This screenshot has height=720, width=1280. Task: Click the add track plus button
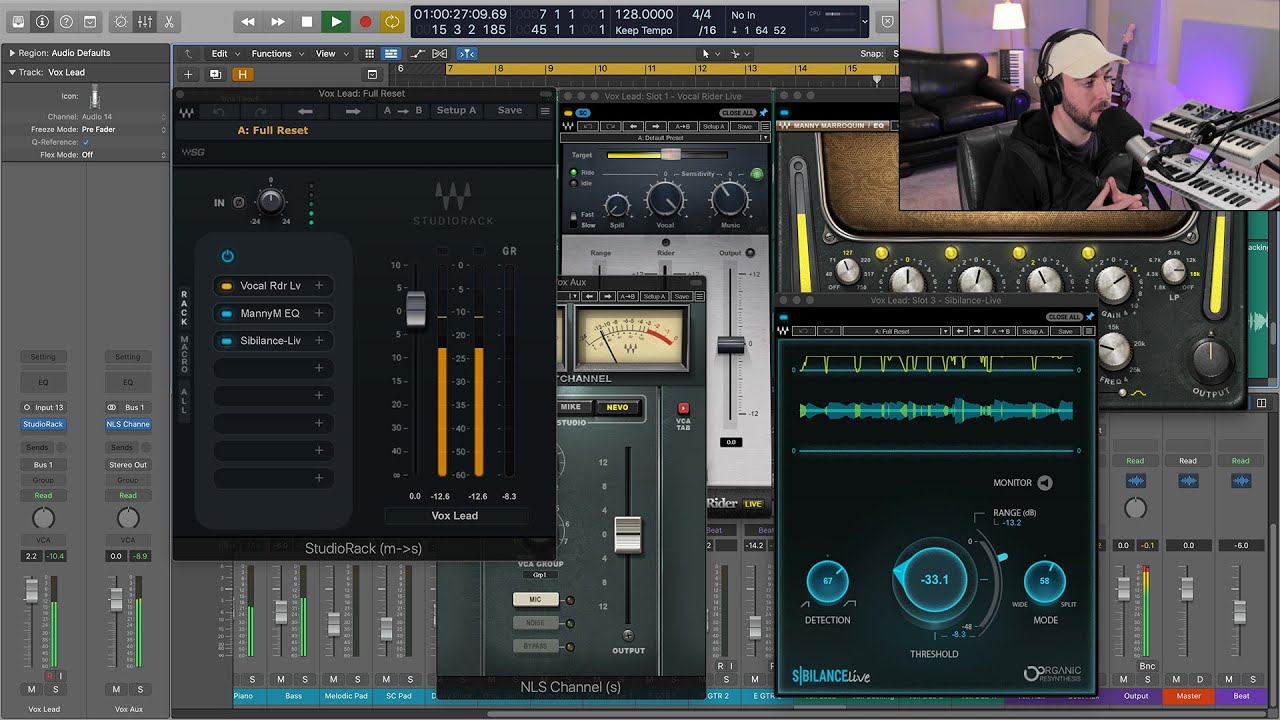coord(188,74)
